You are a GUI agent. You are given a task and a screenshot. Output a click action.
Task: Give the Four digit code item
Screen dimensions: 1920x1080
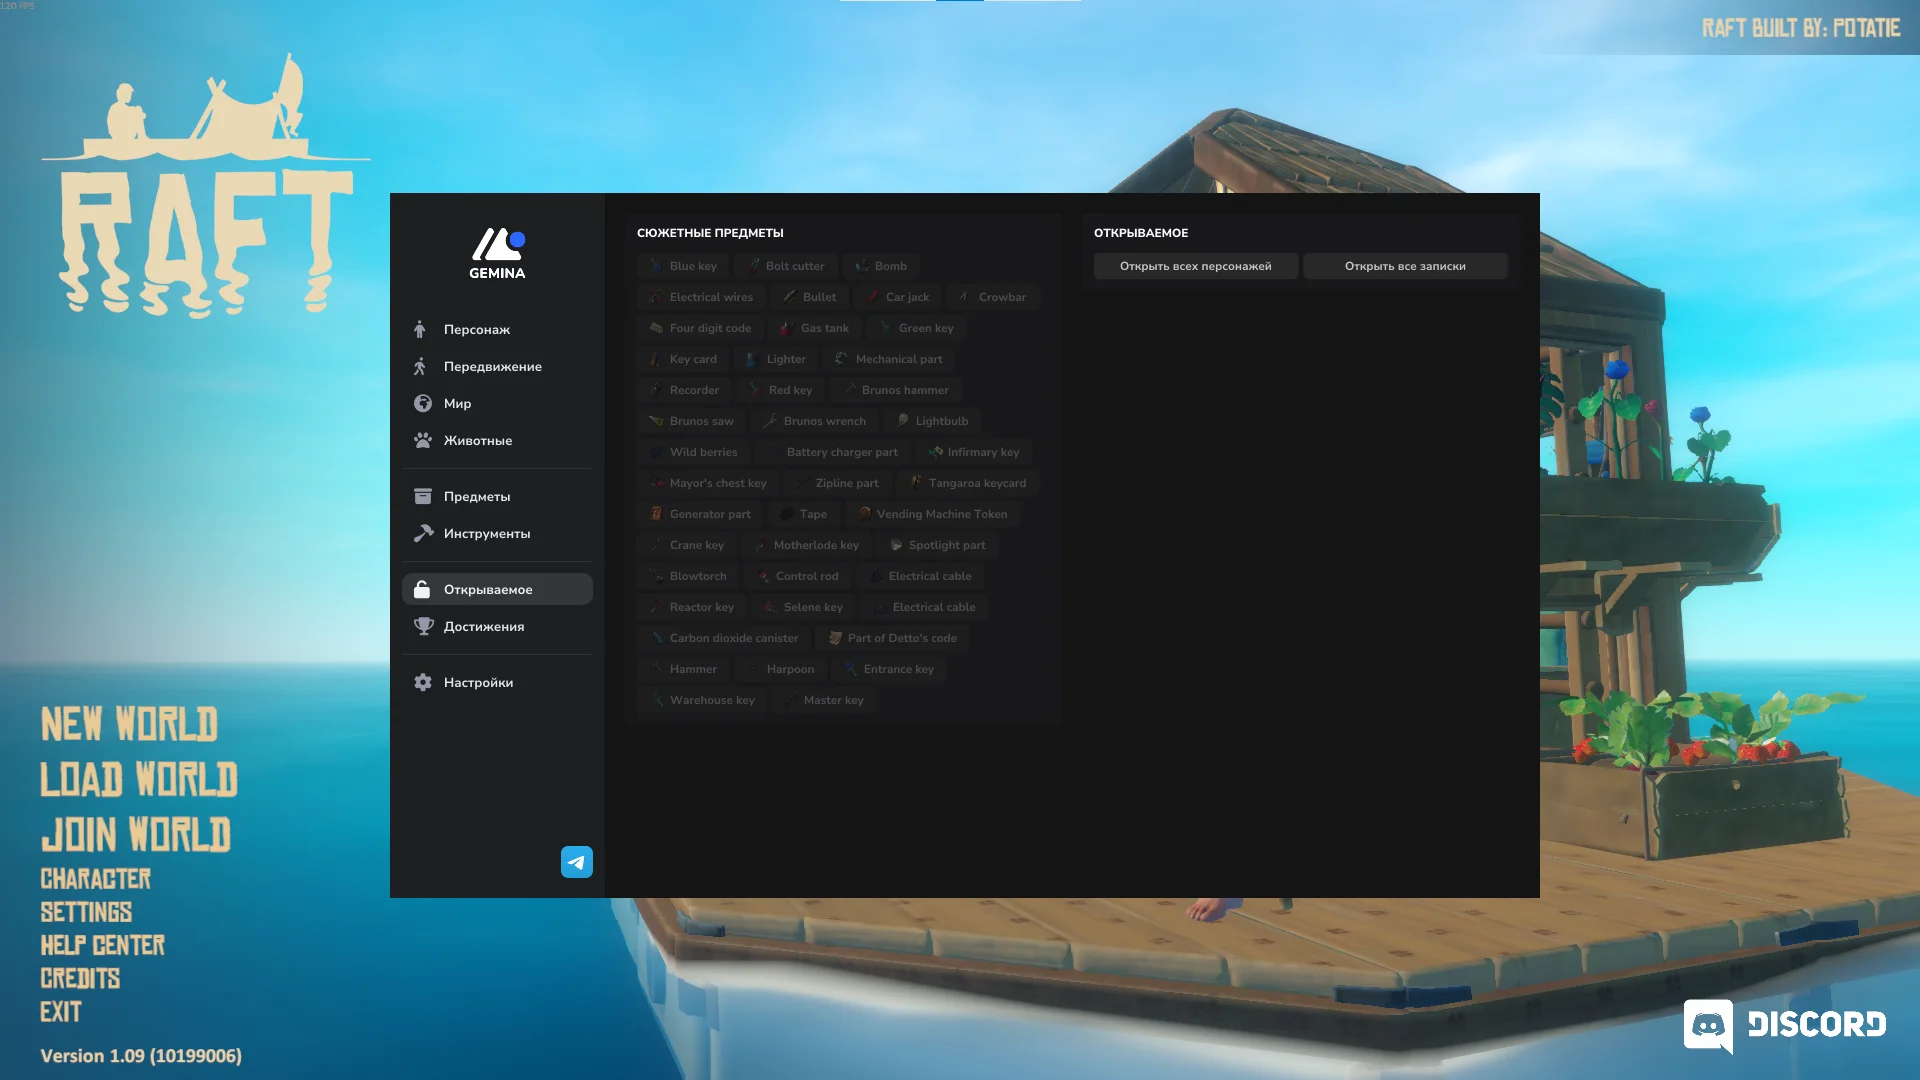[x=700, y=328]
